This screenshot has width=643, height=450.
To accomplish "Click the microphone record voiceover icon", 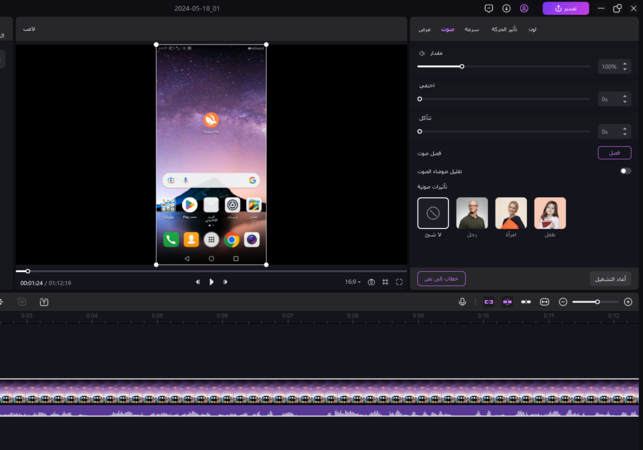I will click(462, 302).
